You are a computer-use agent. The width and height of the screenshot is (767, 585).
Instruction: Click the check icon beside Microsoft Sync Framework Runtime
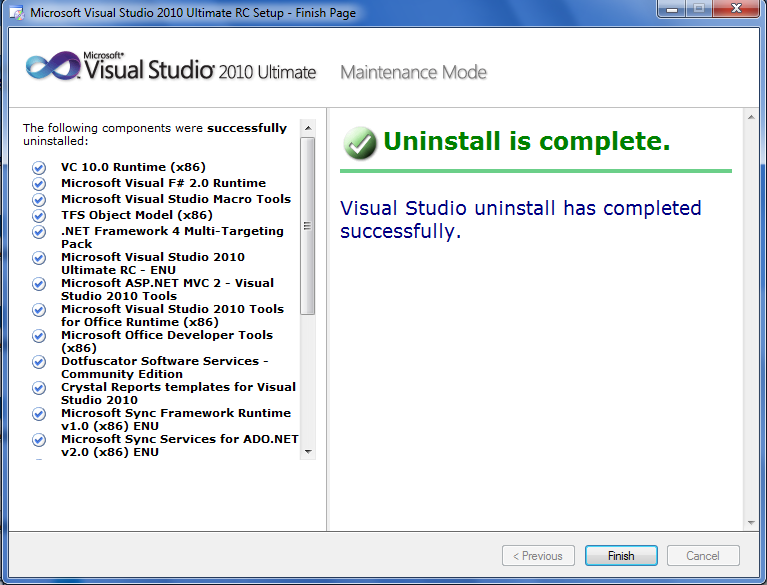click(39, 414)
